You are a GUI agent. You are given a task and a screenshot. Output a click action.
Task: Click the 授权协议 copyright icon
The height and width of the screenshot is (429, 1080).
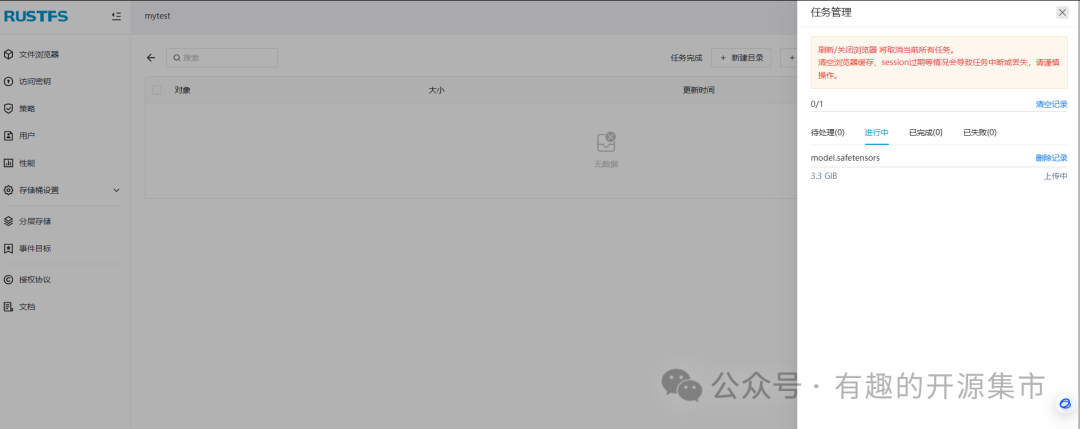(9, 280)
